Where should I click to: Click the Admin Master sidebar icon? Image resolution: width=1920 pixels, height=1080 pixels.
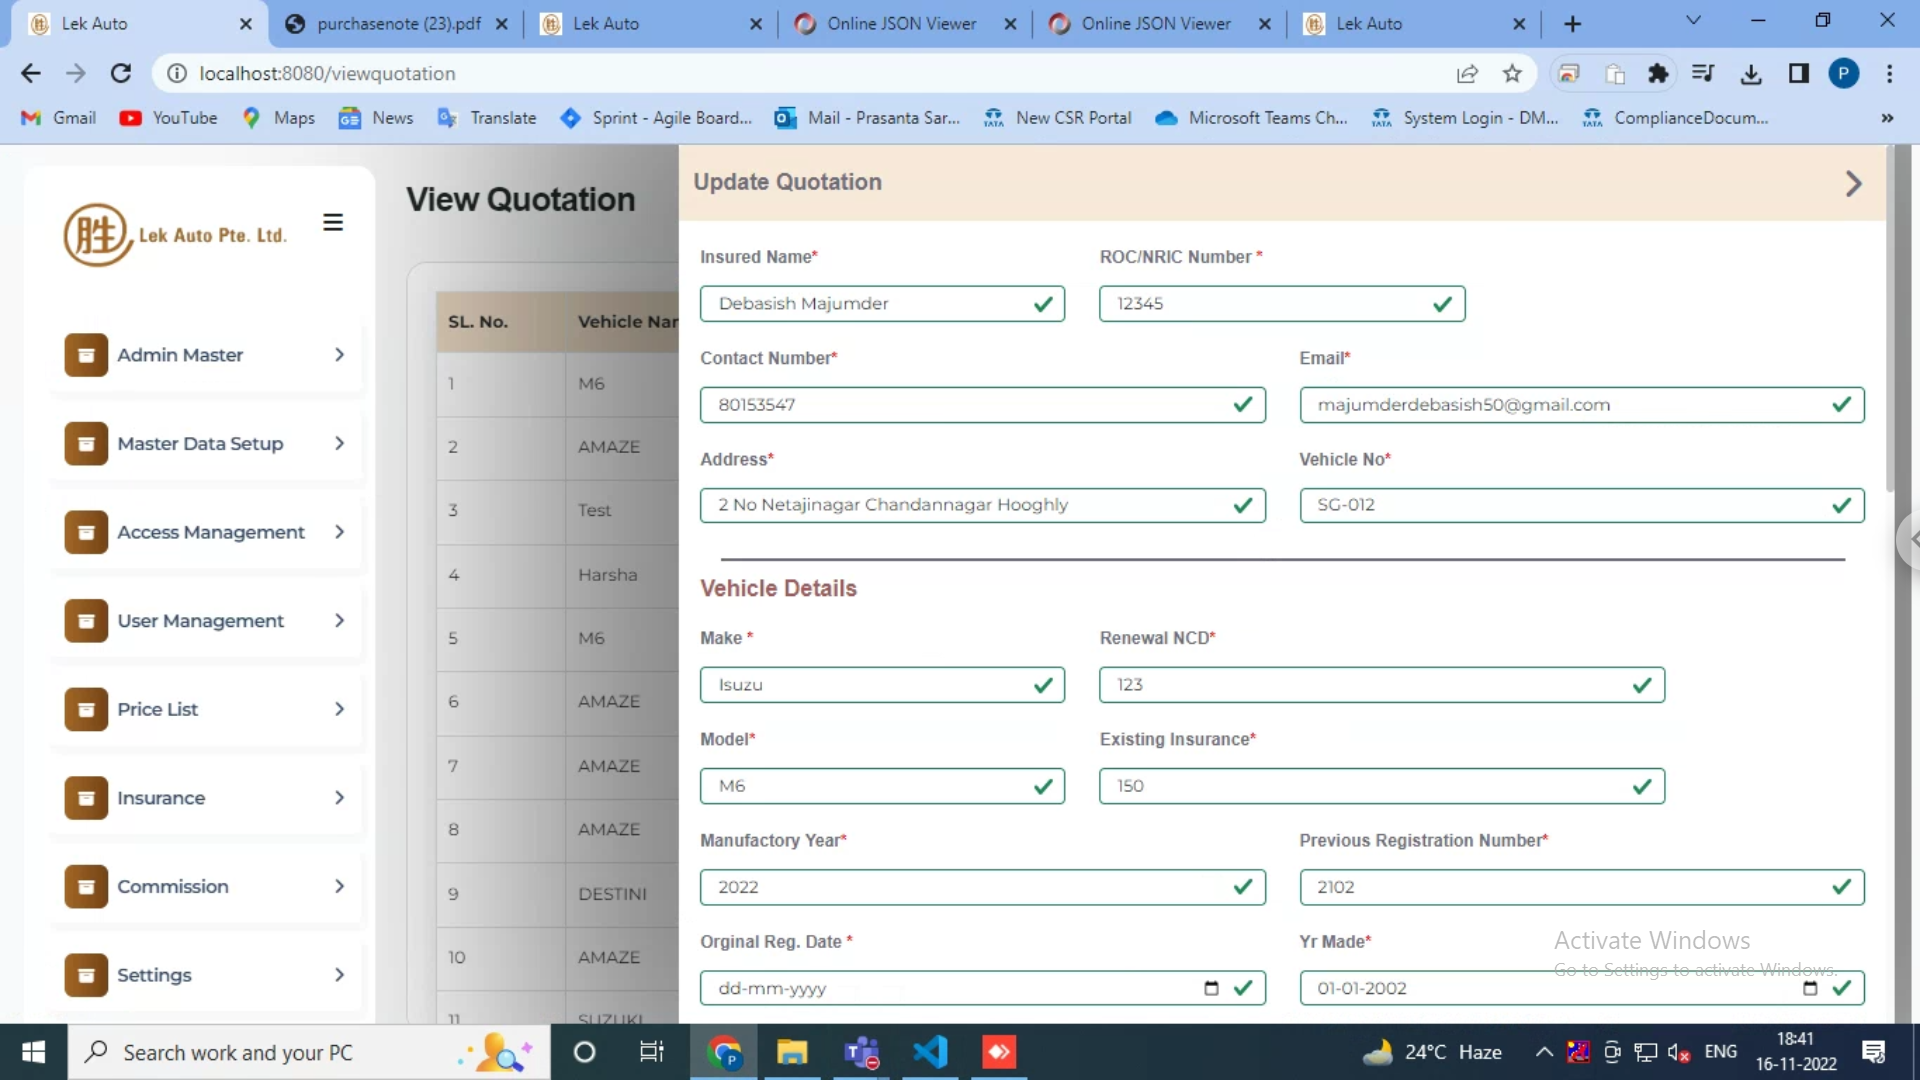(86, 355)
